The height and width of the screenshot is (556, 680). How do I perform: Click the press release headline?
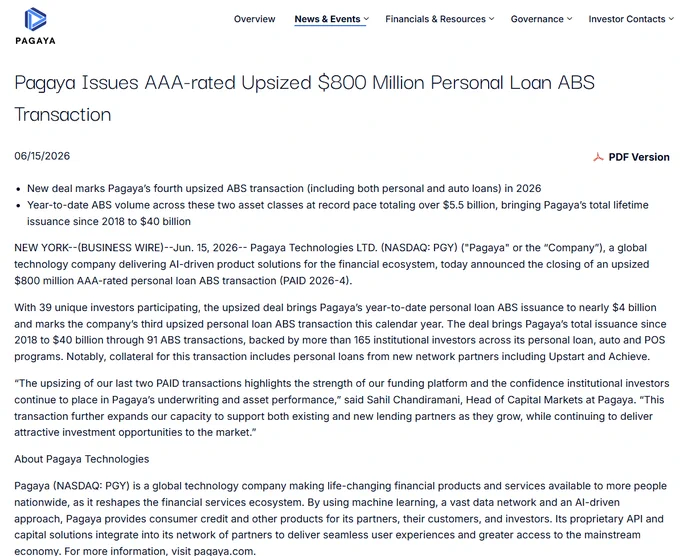coord(304,98)
